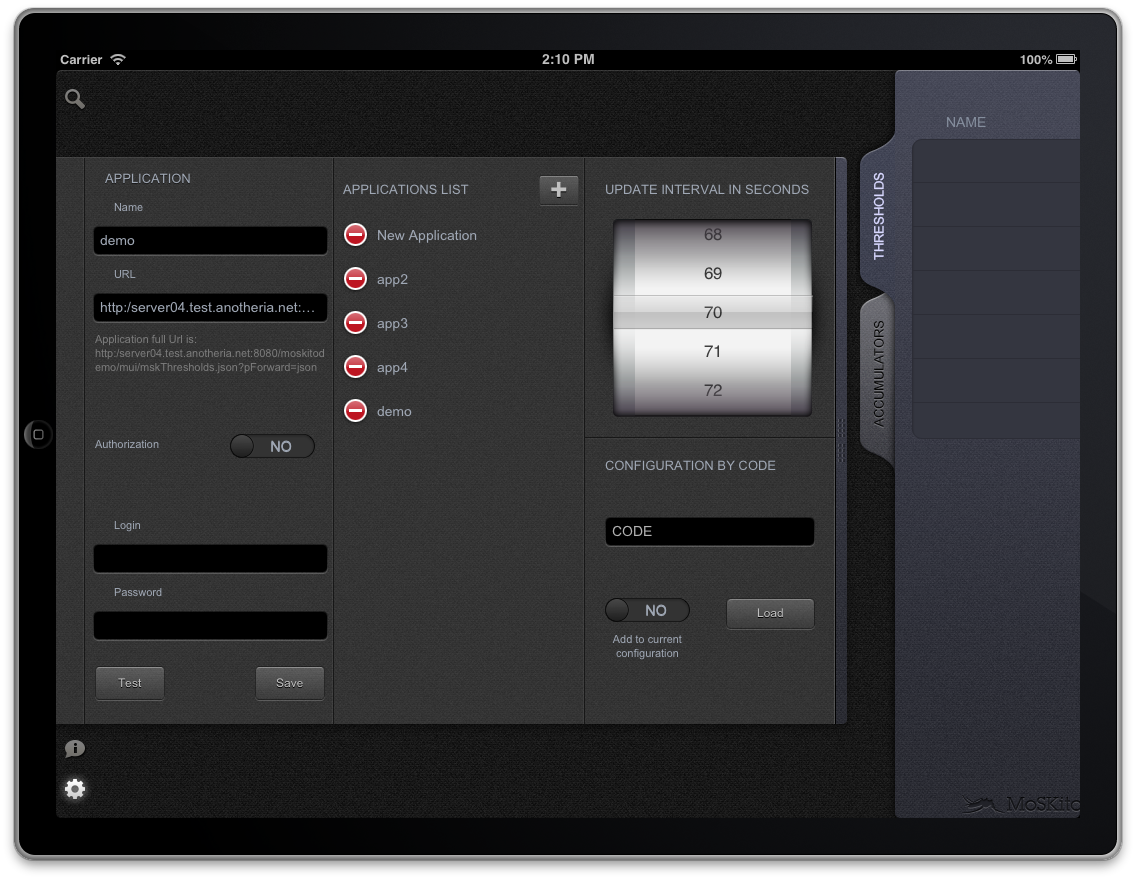Screen dimensions: 1136x880
Task: Click the NAME column header
Action: point(965,122)
